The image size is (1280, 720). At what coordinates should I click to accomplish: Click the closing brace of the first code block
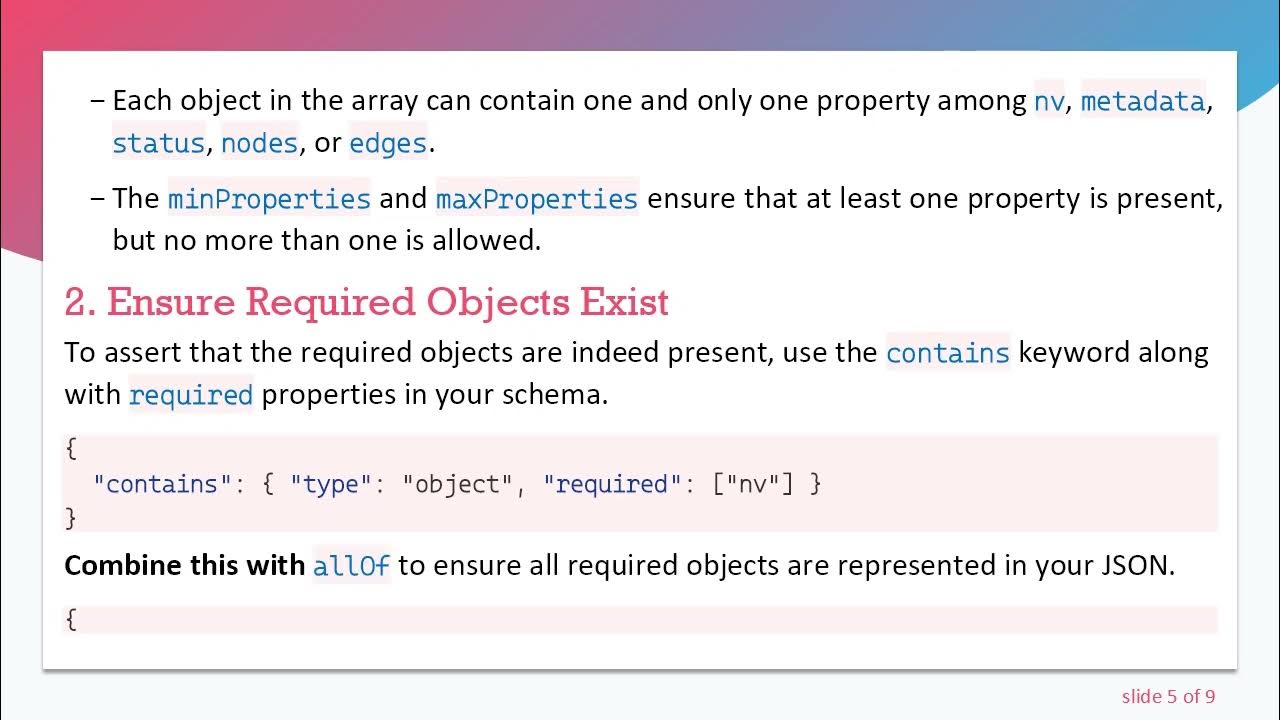70,518
